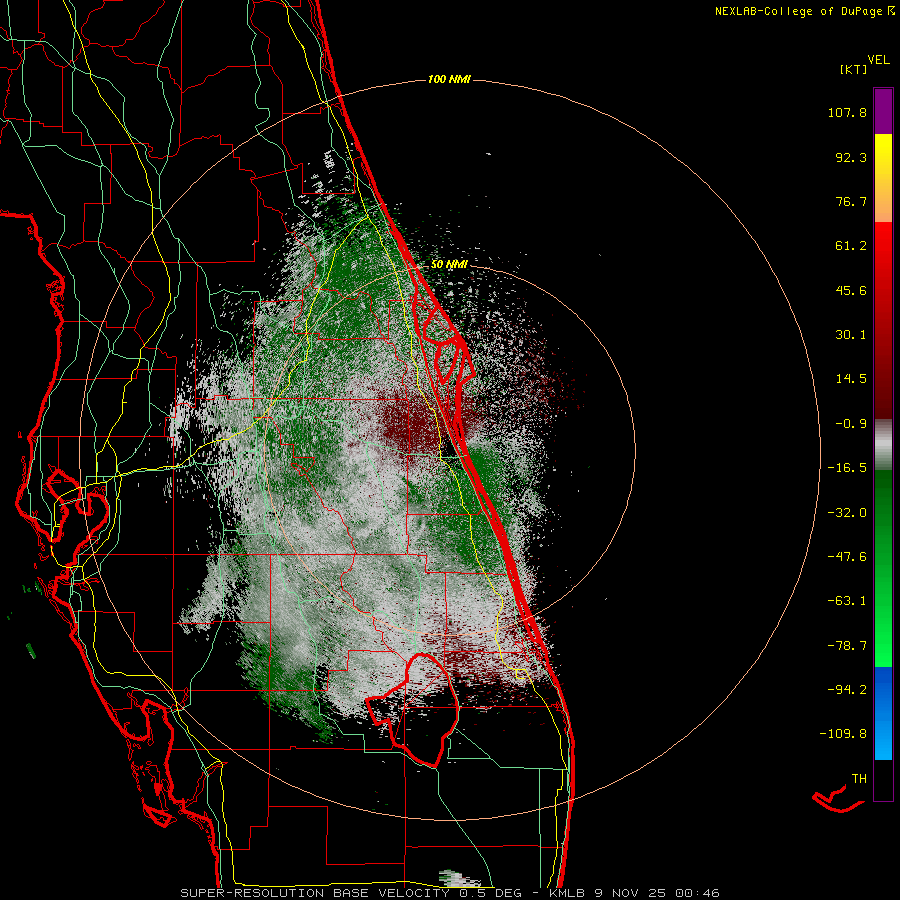Screen dimensions: 900x900
Task: Select the -0.9 scale label
Action: pyautogui.click(x=851, y=424)
